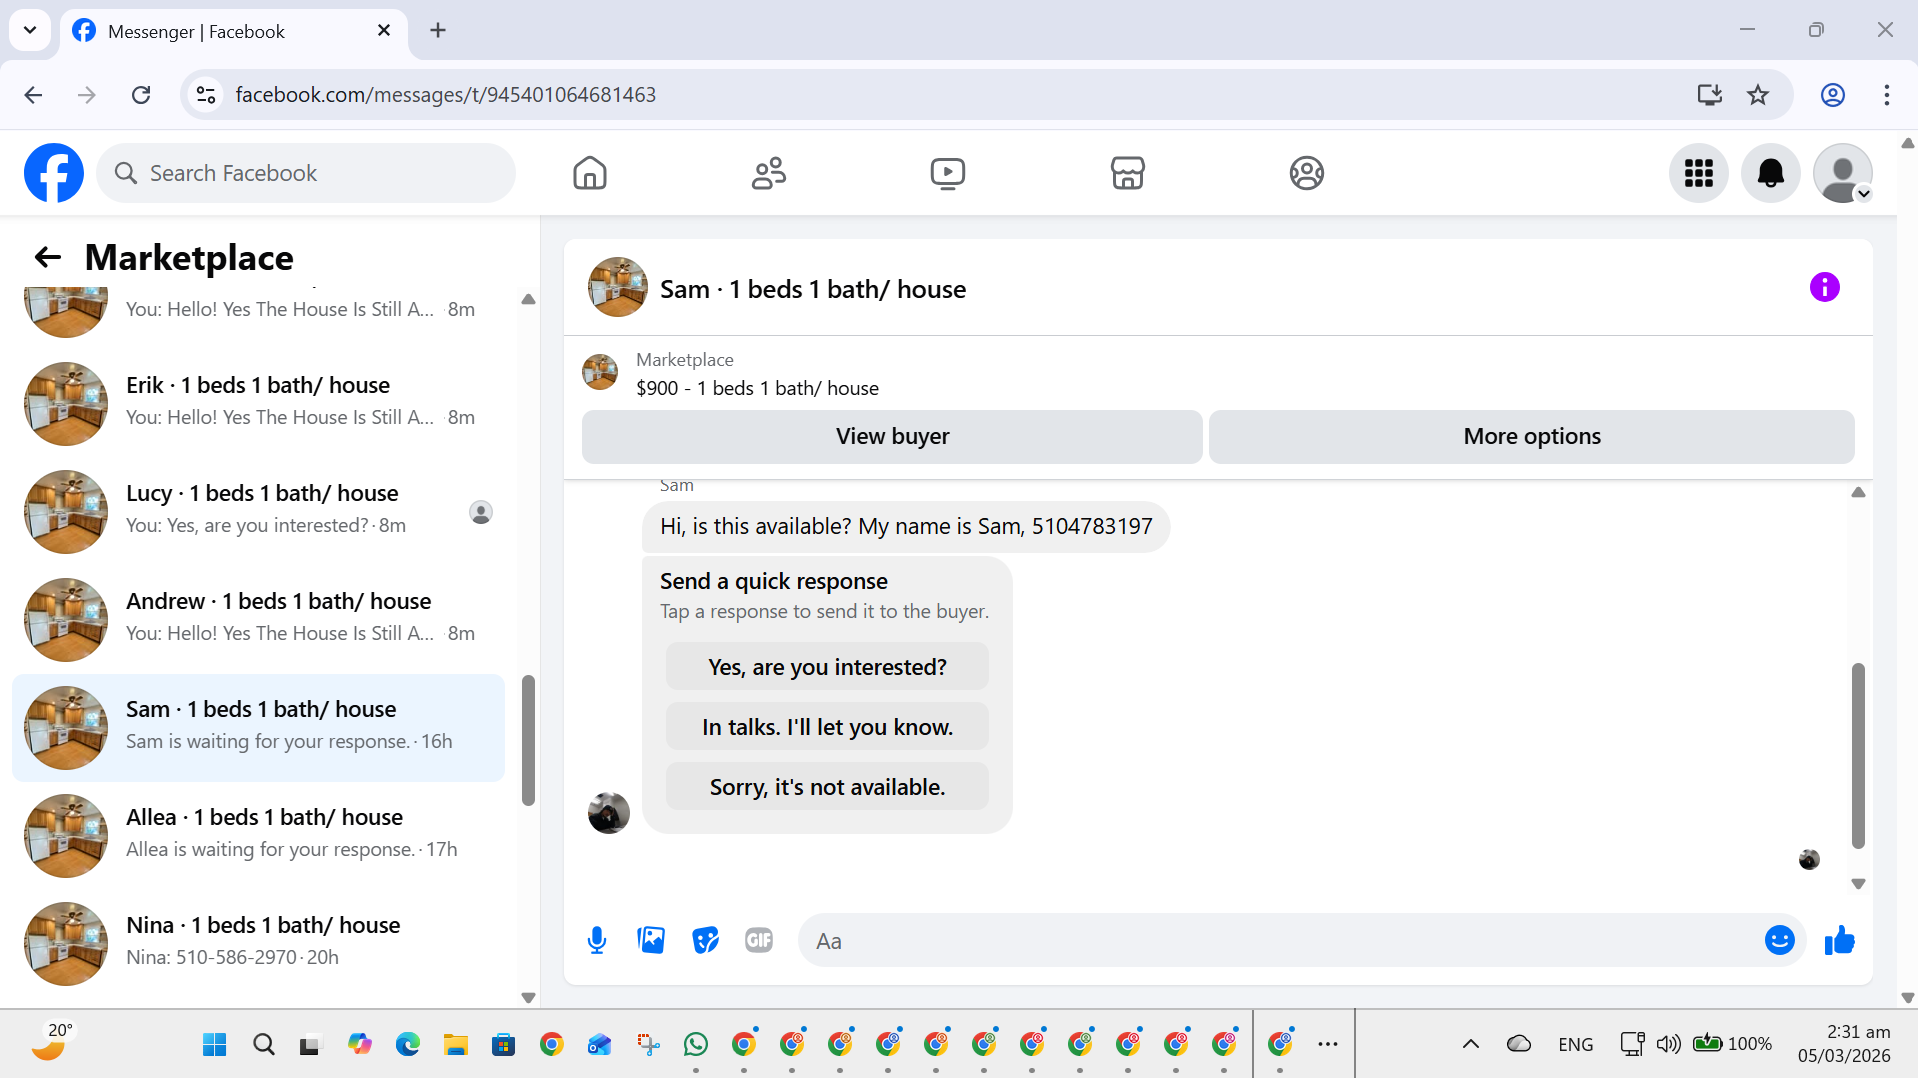Attach a photo to the message
The height and width of the screenshot is (1078, 1918).
point(651,940)
